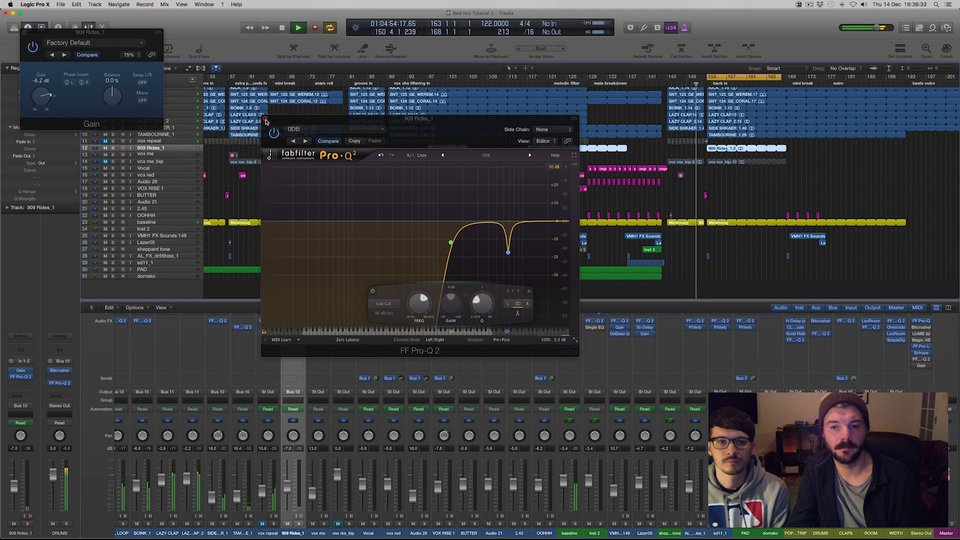960x540 pixels.
Task: Click Compare in the Gain plugin window
Action: [87, 55]
